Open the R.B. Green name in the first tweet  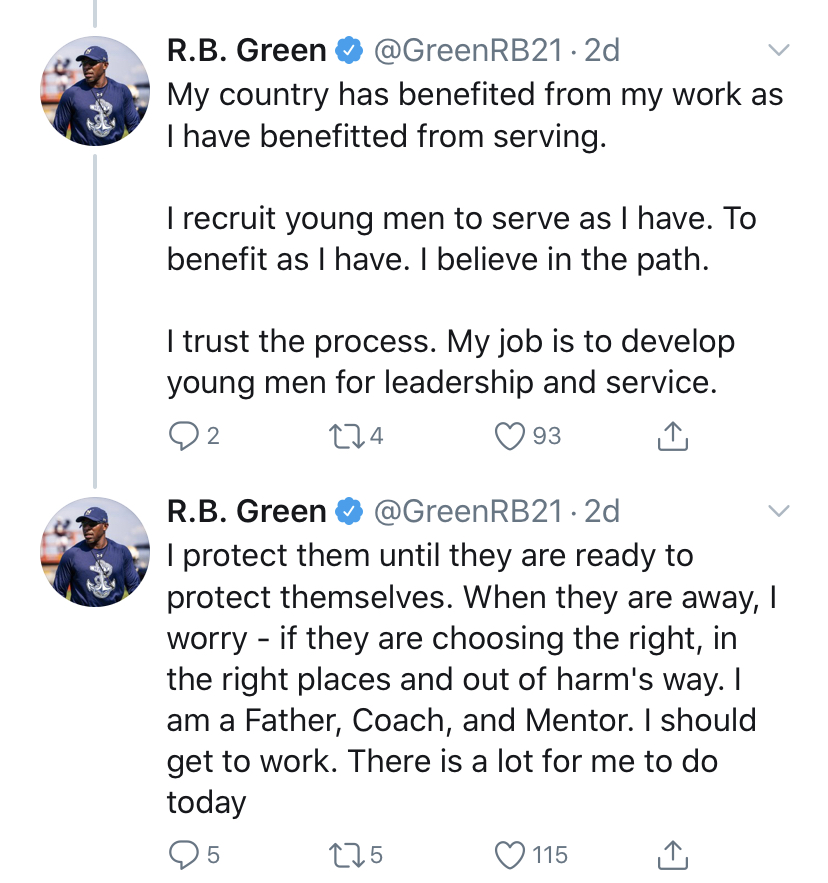(246, 50)
